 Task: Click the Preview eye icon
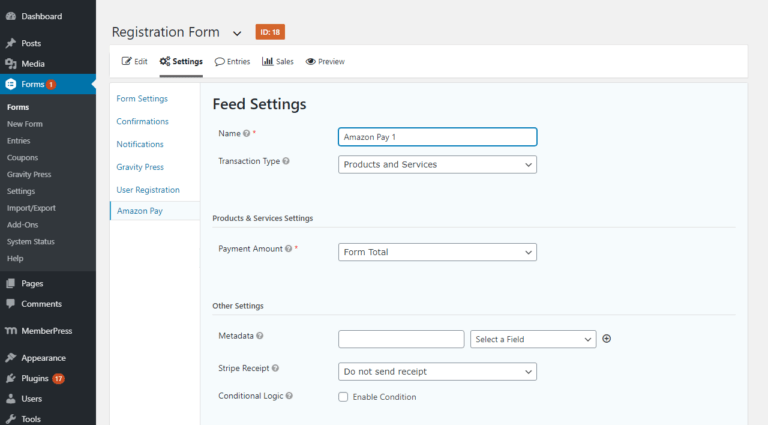click(311, 62)
